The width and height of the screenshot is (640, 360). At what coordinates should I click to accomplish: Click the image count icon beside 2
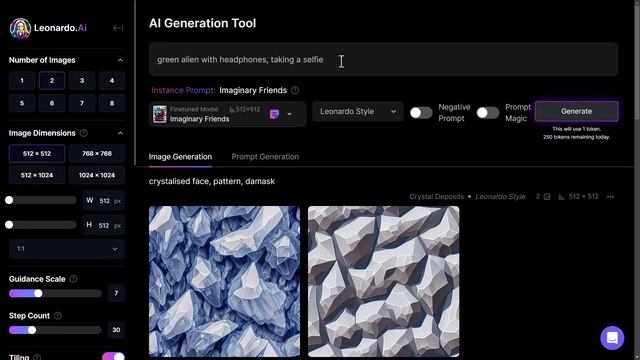click(x=547, y=197)
